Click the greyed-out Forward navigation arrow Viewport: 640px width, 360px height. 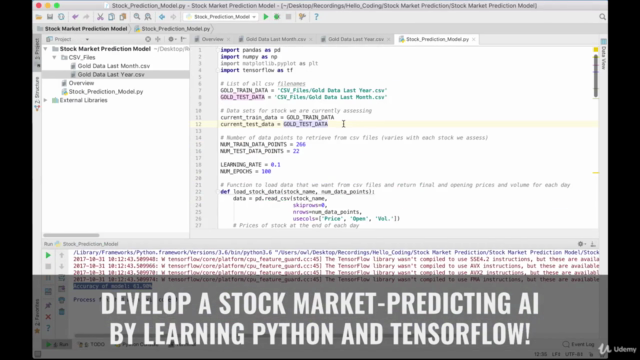(173, 17)
